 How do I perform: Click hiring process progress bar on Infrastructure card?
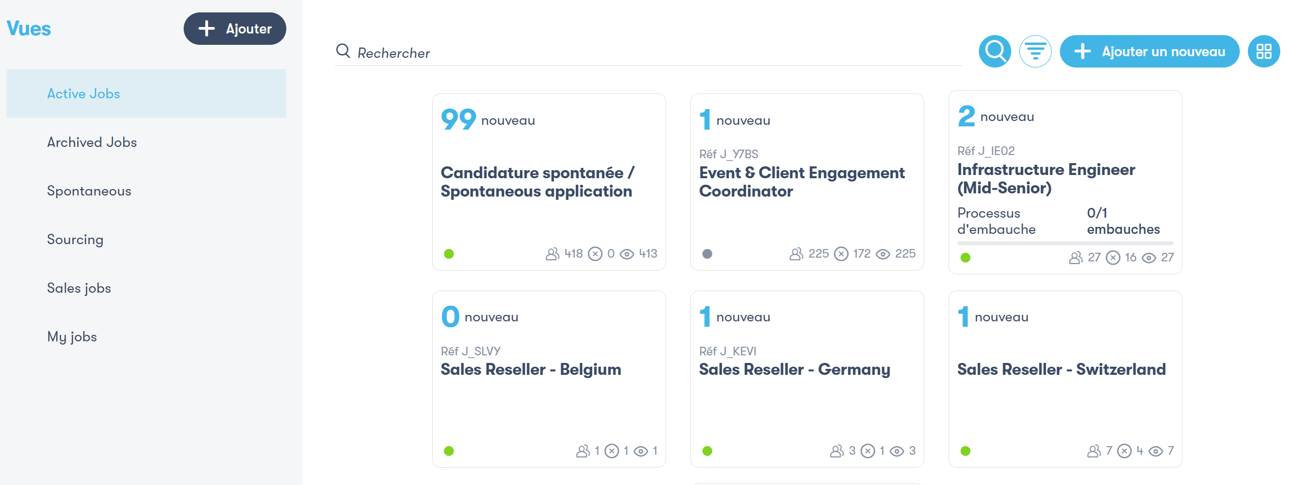tap(1065, 243)
